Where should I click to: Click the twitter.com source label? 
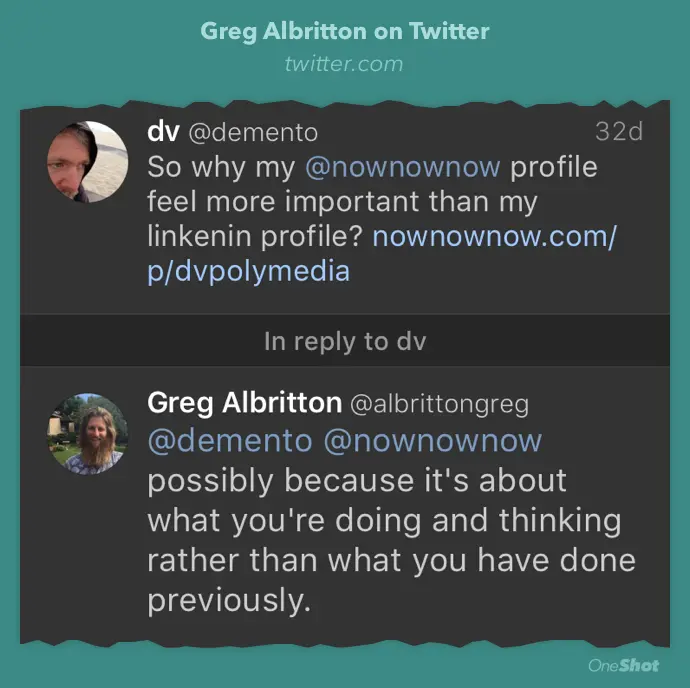pyautogui.click(x=344, y=64)
